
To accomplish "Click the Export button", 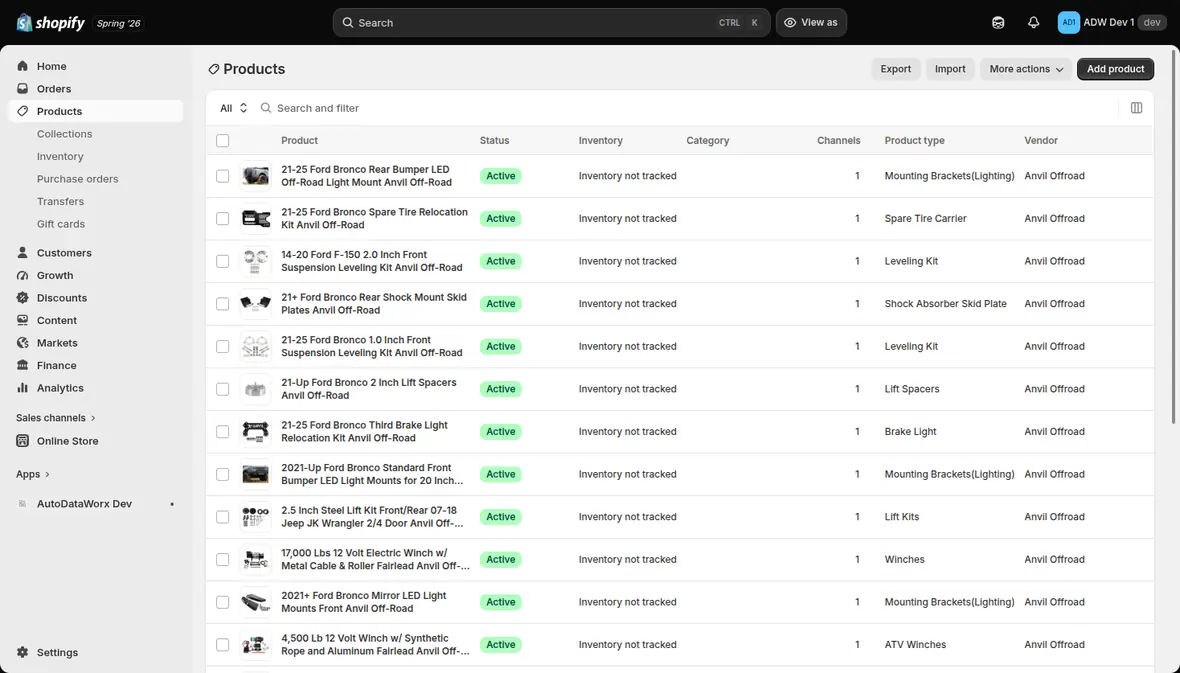I will coord(896,69).
